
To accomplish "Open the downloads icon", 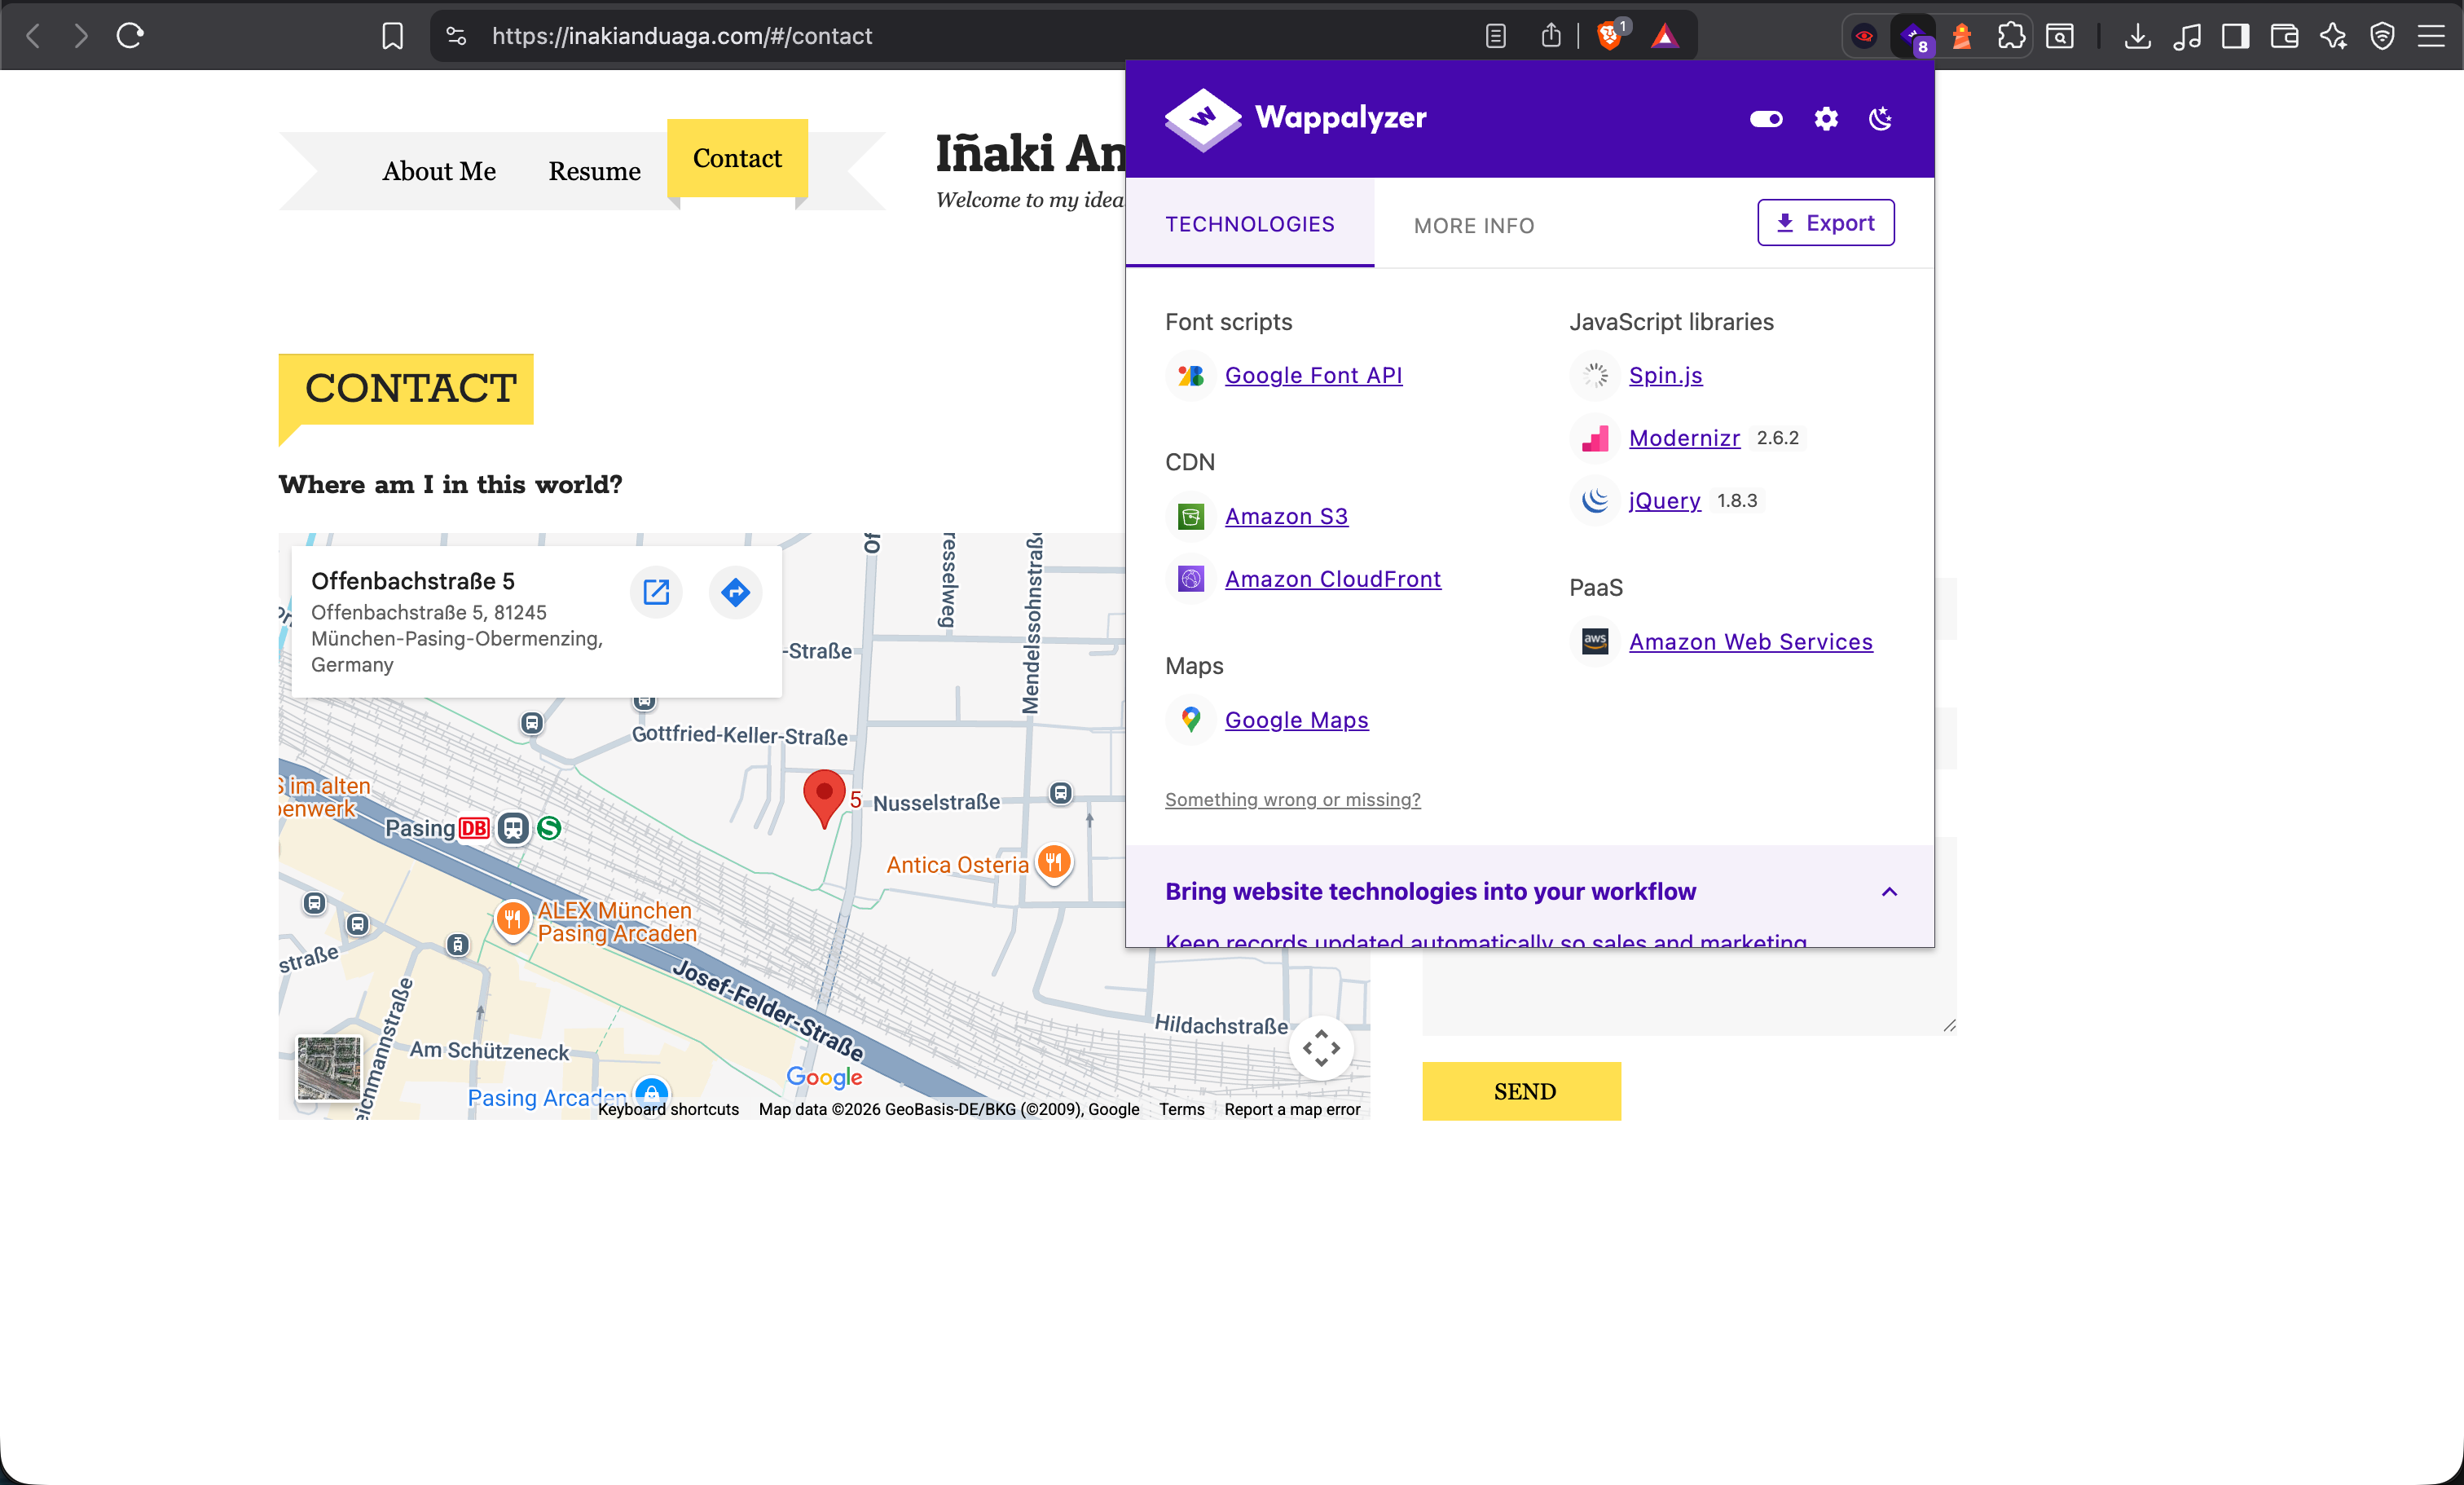I will pos(2138,36).
